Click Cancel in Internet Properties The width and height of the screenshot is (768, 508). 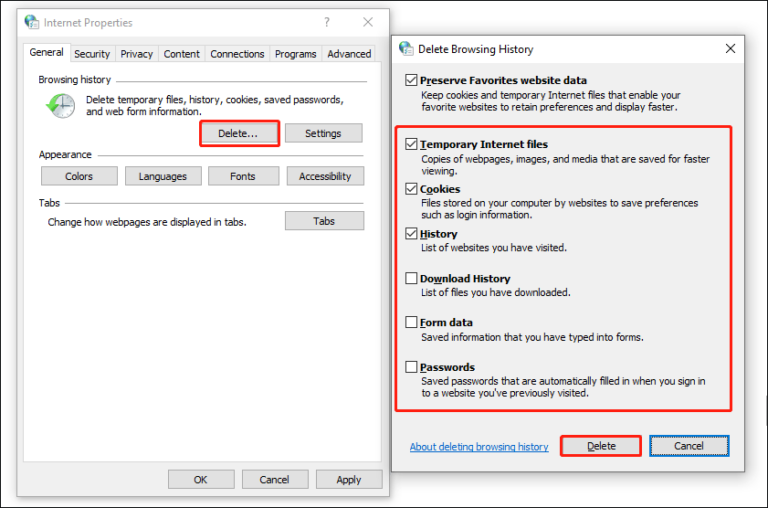point(275,480)
